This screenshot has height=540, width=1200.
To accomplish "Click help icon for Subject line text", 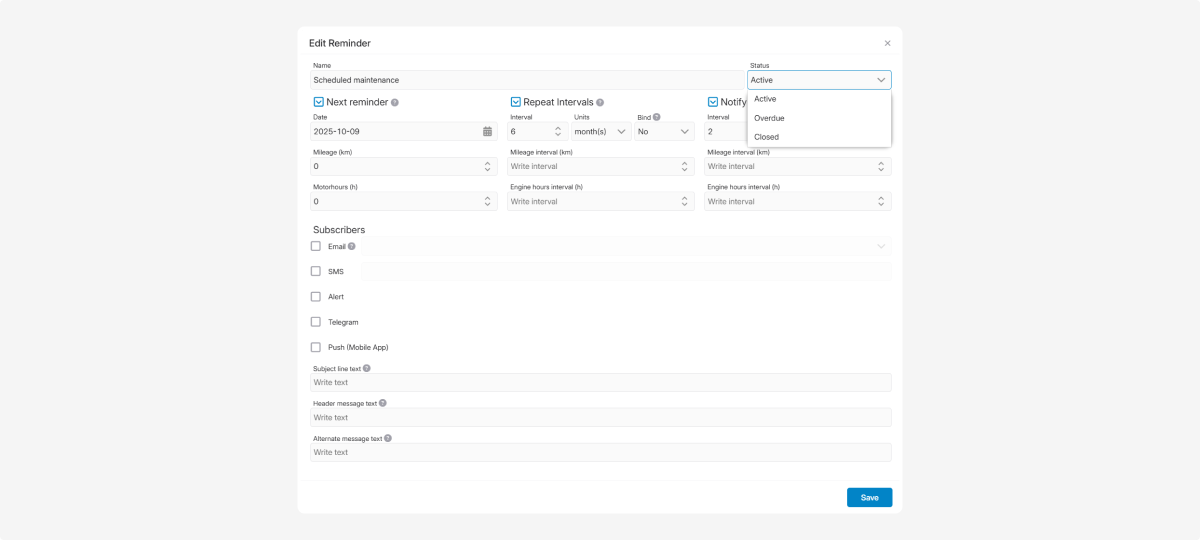I will point(367,368).
